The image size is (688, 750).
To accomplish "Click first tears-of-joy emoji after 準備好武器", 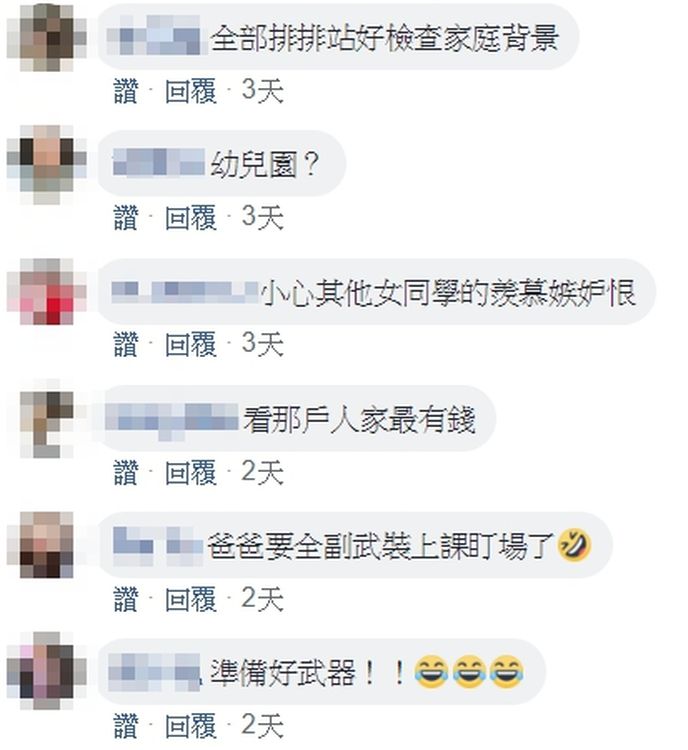I will click(431, 672).
